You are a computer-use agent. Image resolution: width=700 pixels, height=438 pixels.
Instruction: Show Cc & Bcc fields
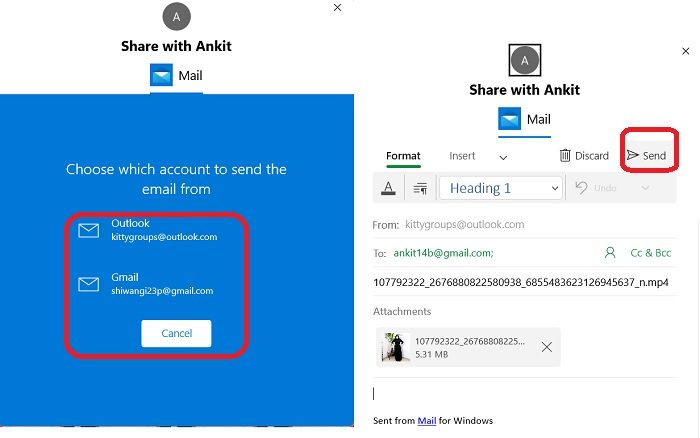coord(650,253)
